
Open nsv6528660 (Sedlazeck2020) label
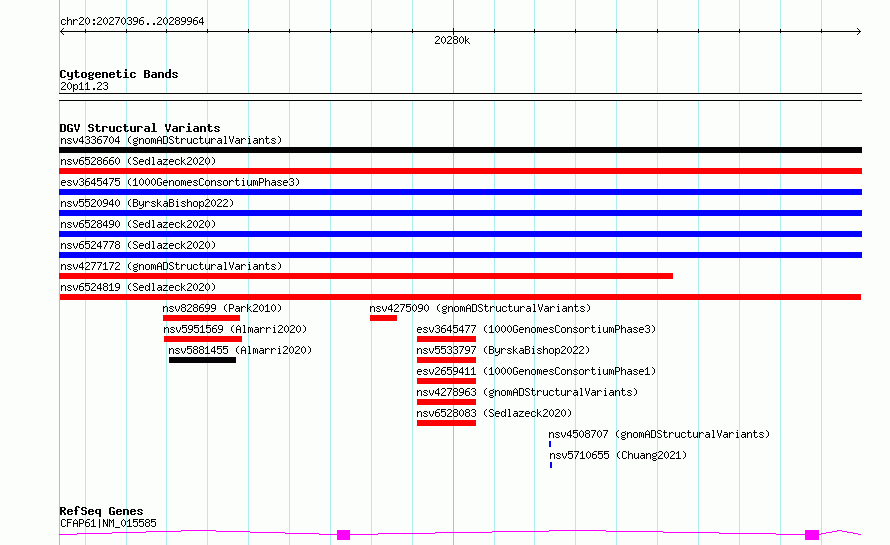[x=138, y=161]
